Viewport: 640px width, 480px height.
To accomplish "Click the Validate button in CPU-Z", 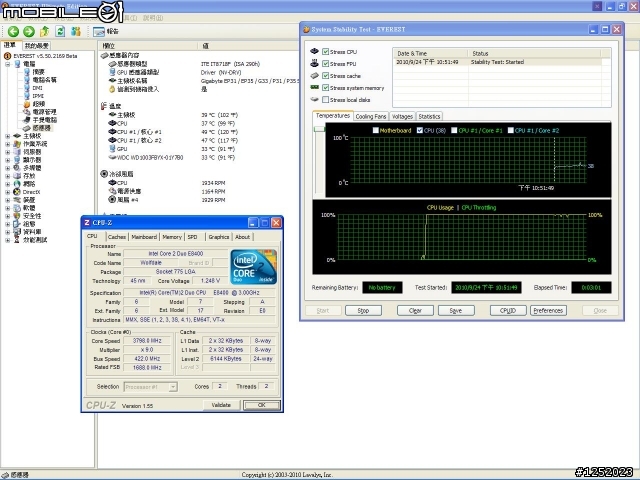I will tap(221, 405).
